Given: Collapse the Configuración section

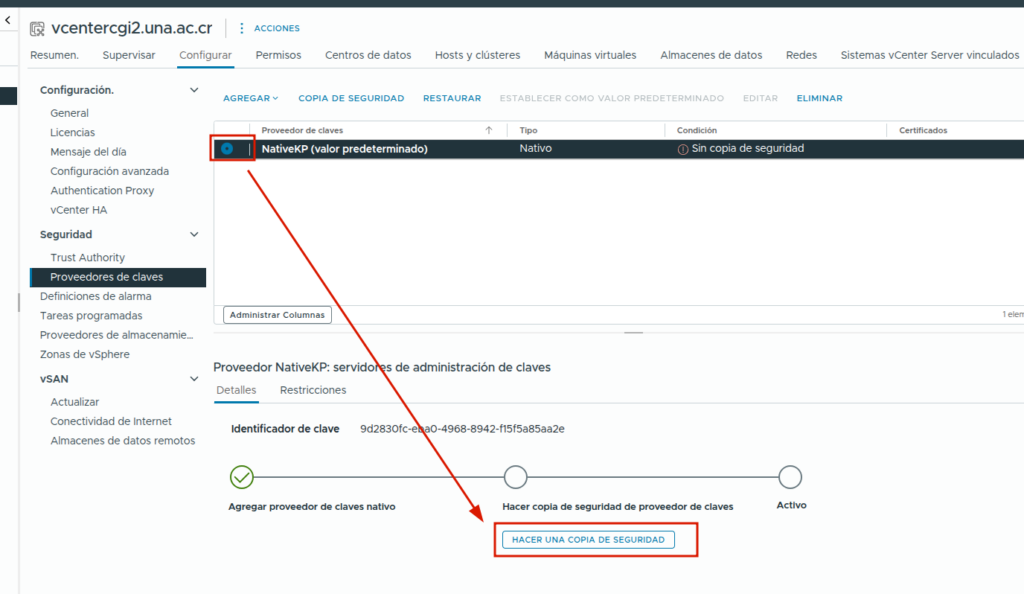Looking at the screenshot, I should click(194, 90).
